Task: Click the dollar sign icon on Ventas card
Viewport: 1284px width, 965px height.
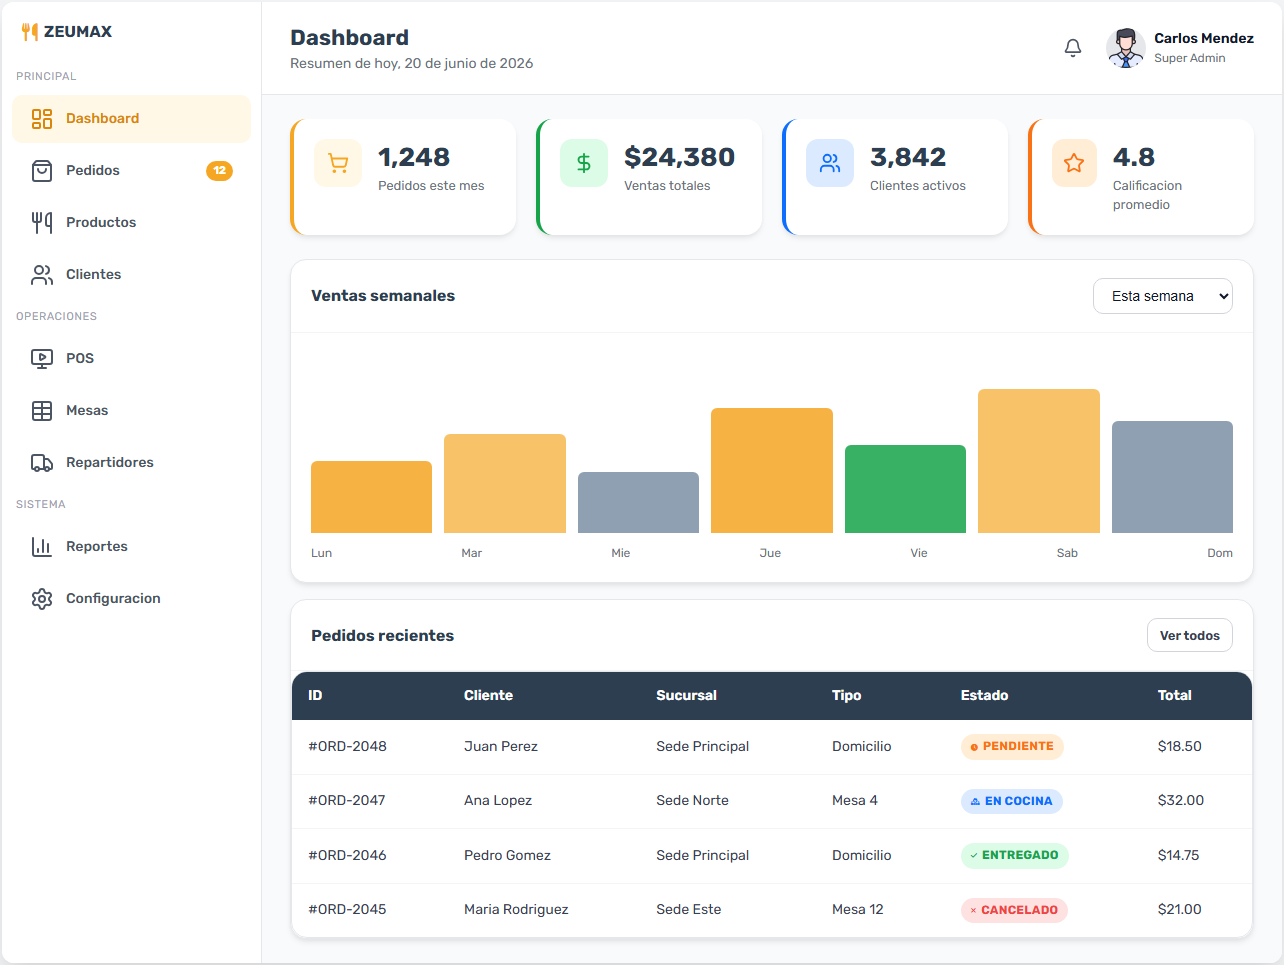Action: coord(584,163)
